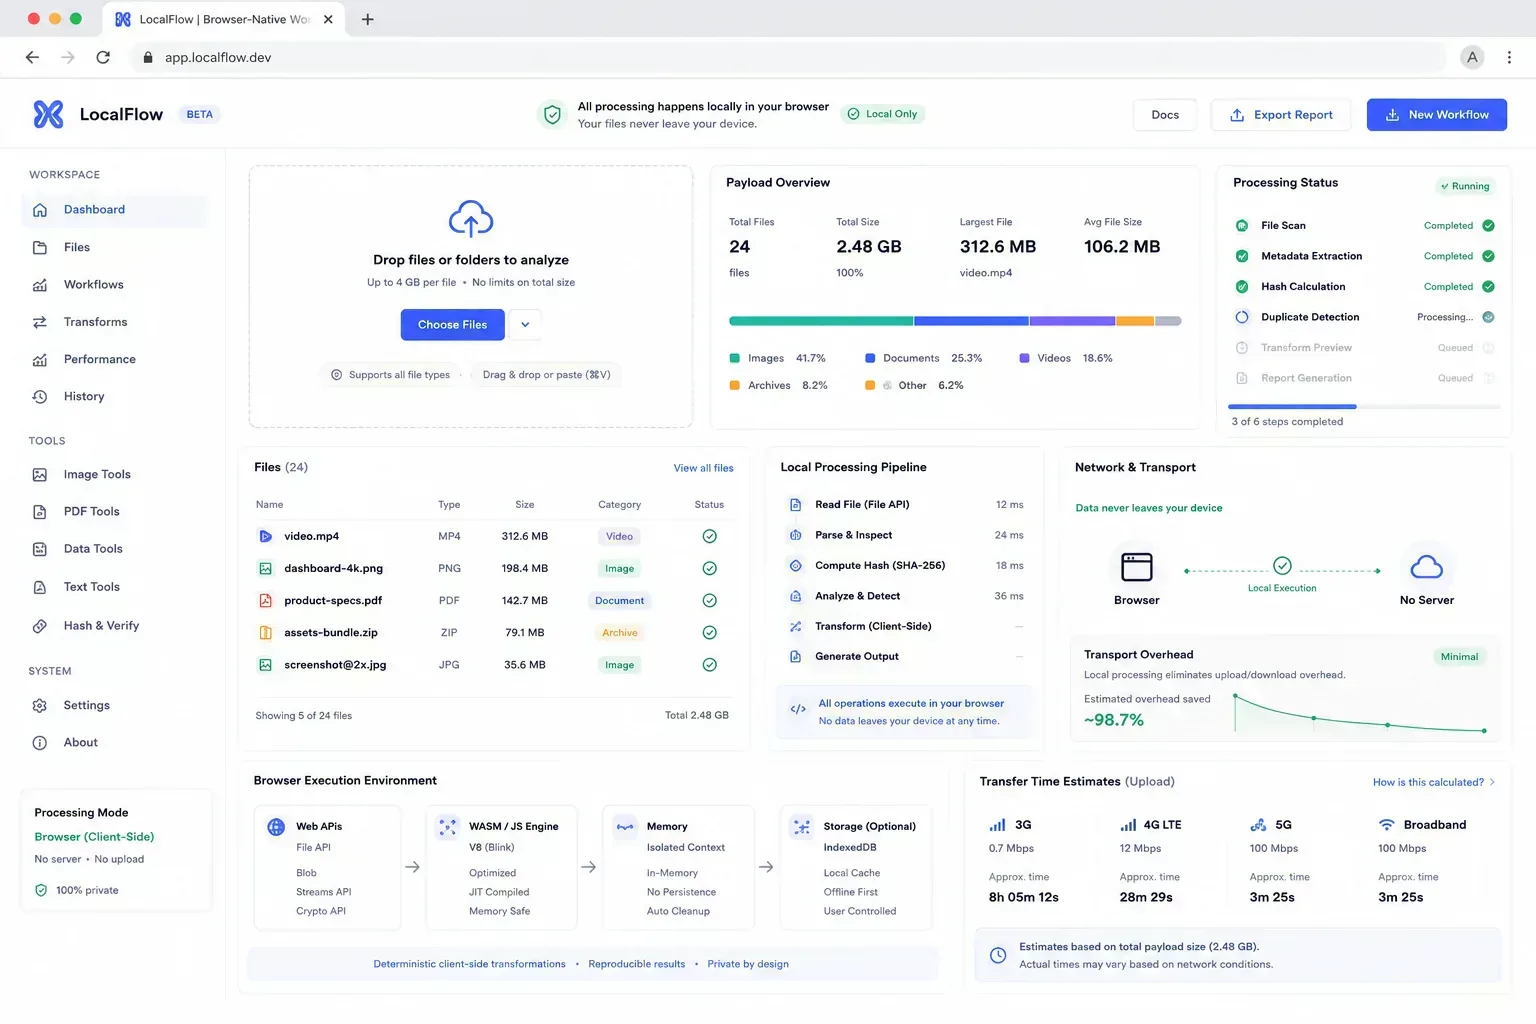Click Hash Calculation completed status check
The image size is (1536, 1024).
pyautogui.click(x=1488, y=287)
